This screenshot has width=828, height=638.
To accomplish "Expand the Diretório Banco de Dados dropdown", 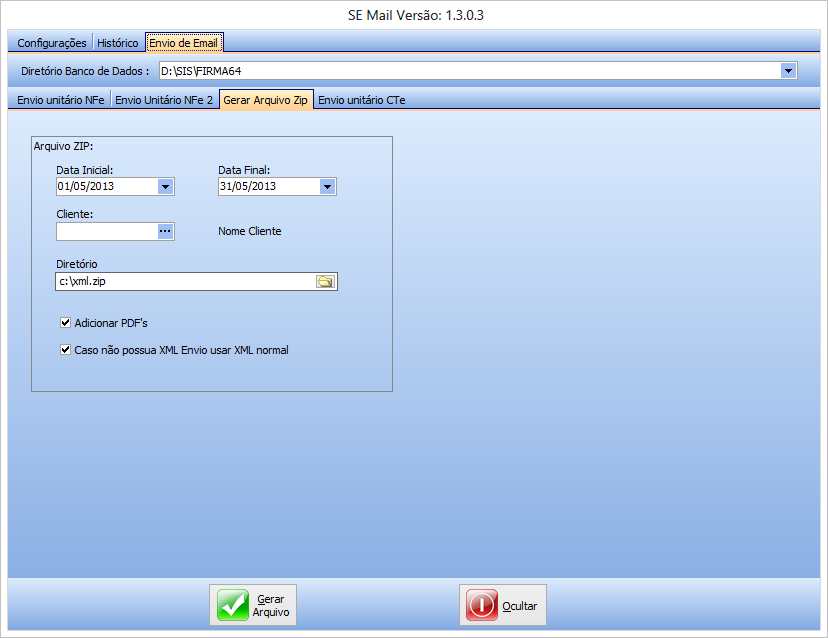I will (788, 71).
